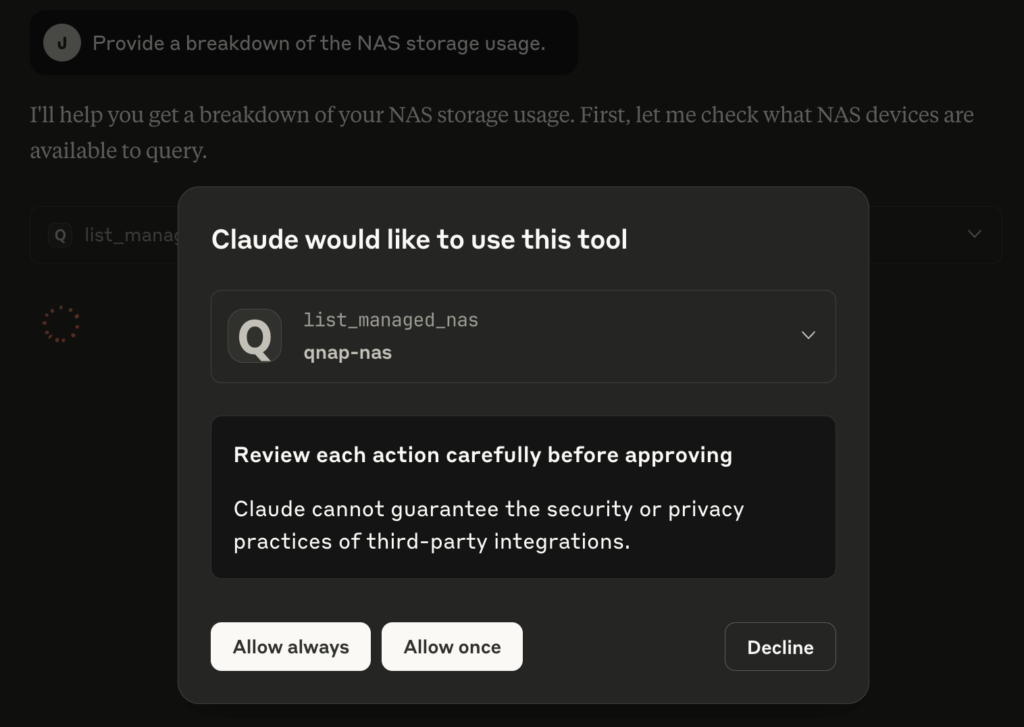Click the qnap-nas server label
Viewport: 1024px width, 727px height.
click(x=347, y=353)
